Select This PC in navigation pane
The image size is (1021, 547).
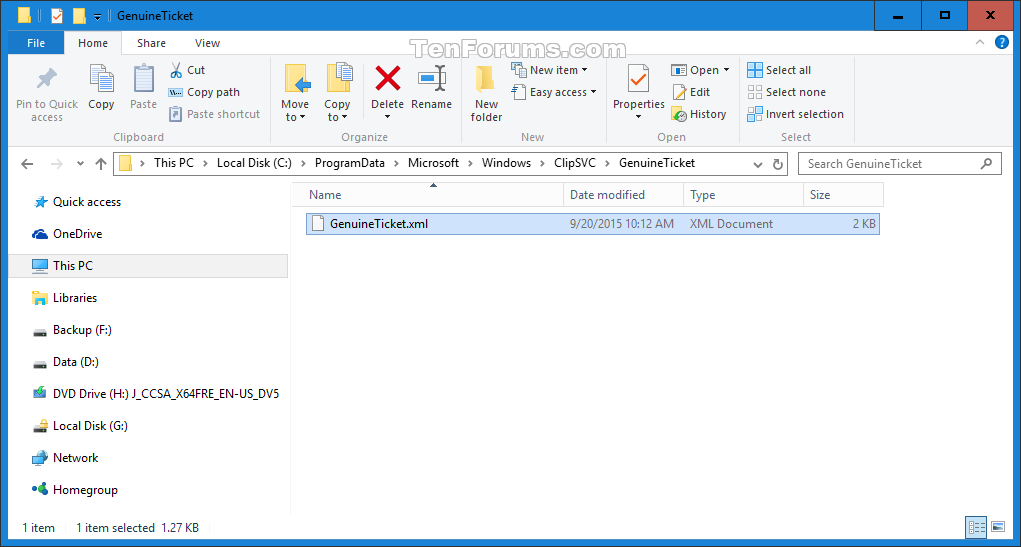[148, 266]
